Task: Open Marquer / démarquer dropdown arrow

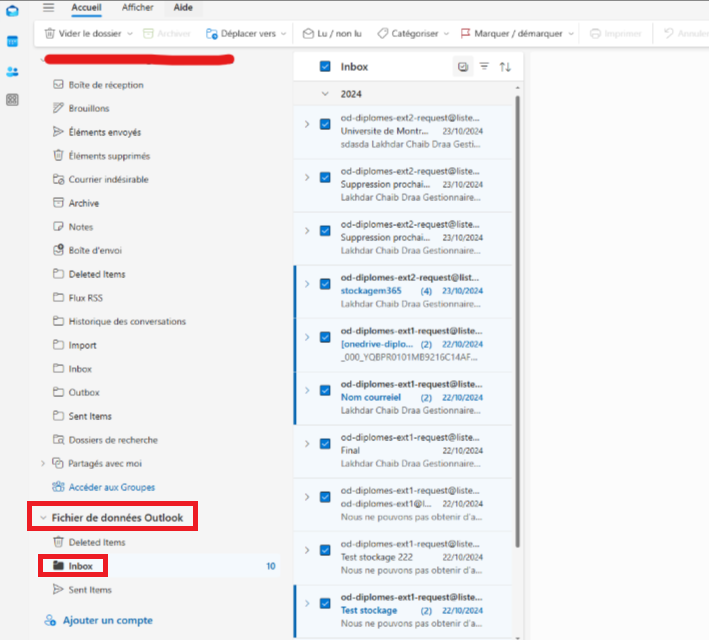Action: pos(571,33)
